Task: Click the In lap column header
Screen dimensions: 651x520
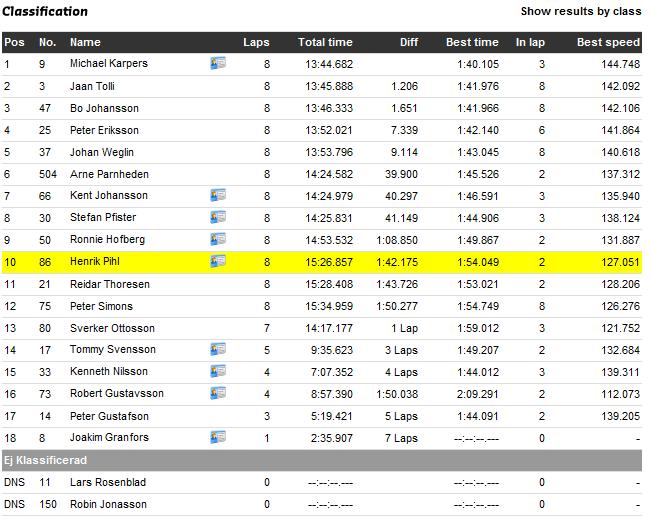Action: (x=530, y=42)
